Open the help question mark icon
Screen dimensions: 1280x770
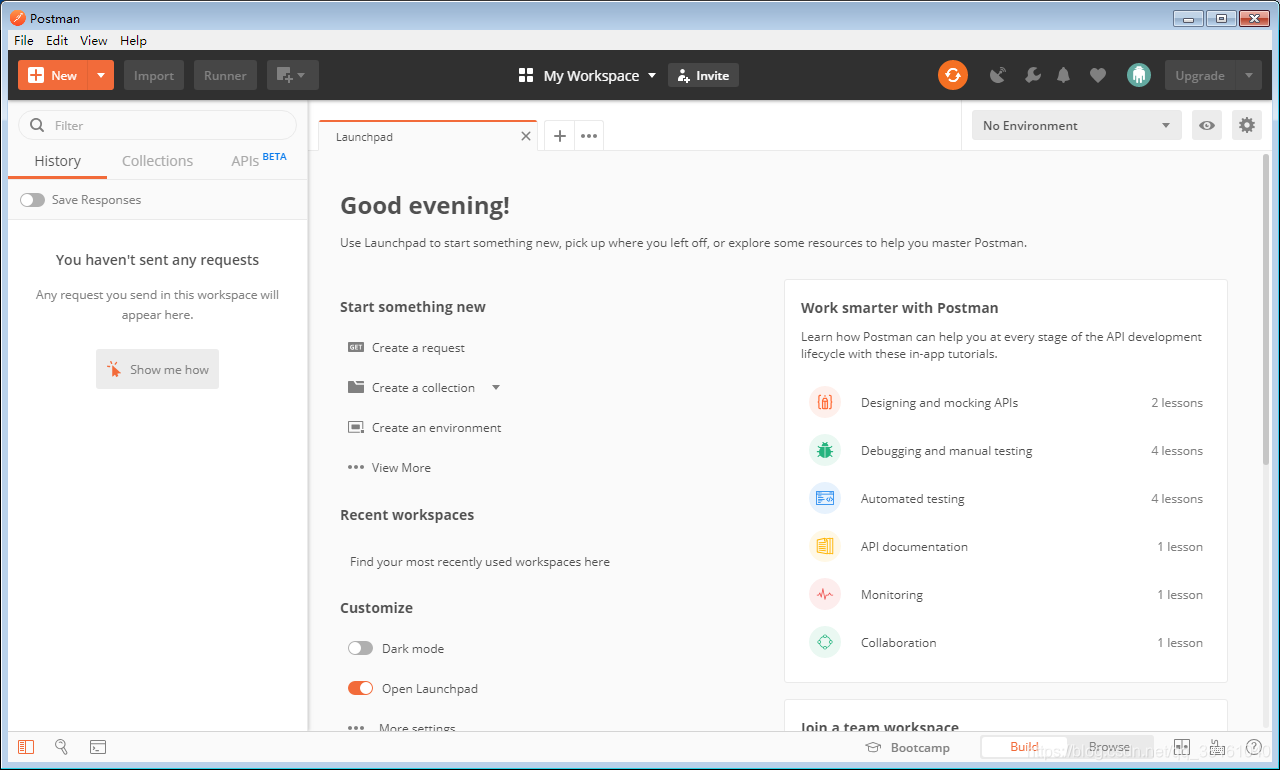coord(1252,747)
